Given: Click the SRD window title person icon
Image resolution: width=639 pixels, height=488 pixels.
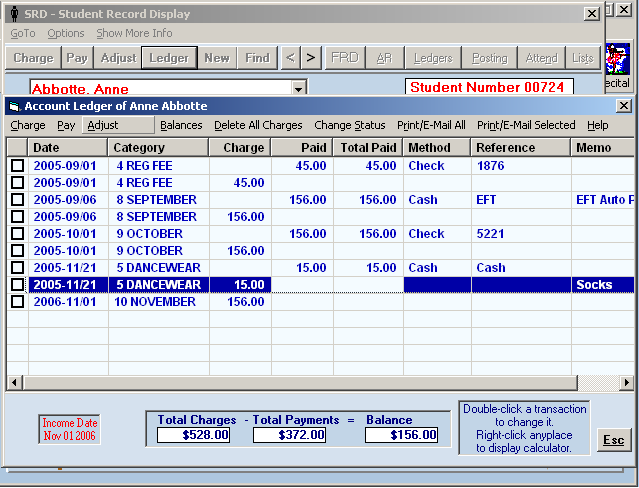Looking at the screenshot, I should [15, 14].
